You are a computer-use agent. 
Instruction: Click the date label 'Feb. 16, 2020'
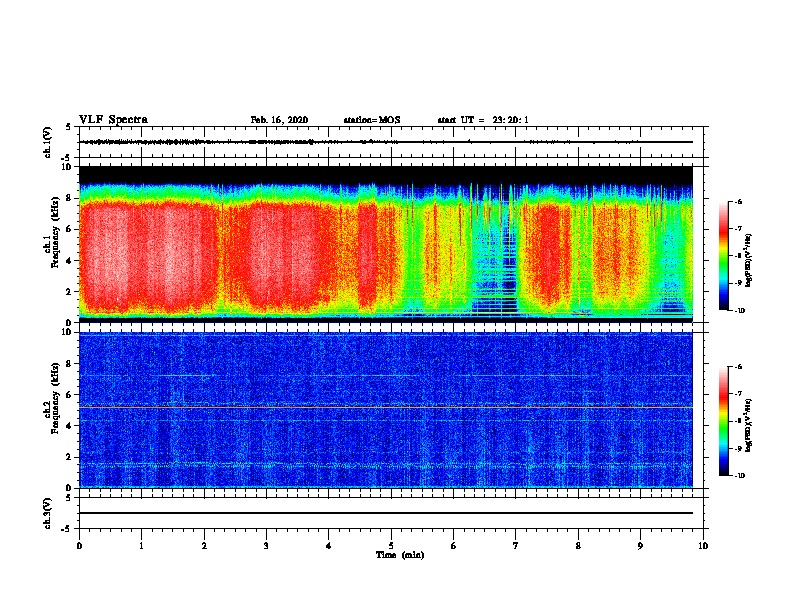coord(279,120)
